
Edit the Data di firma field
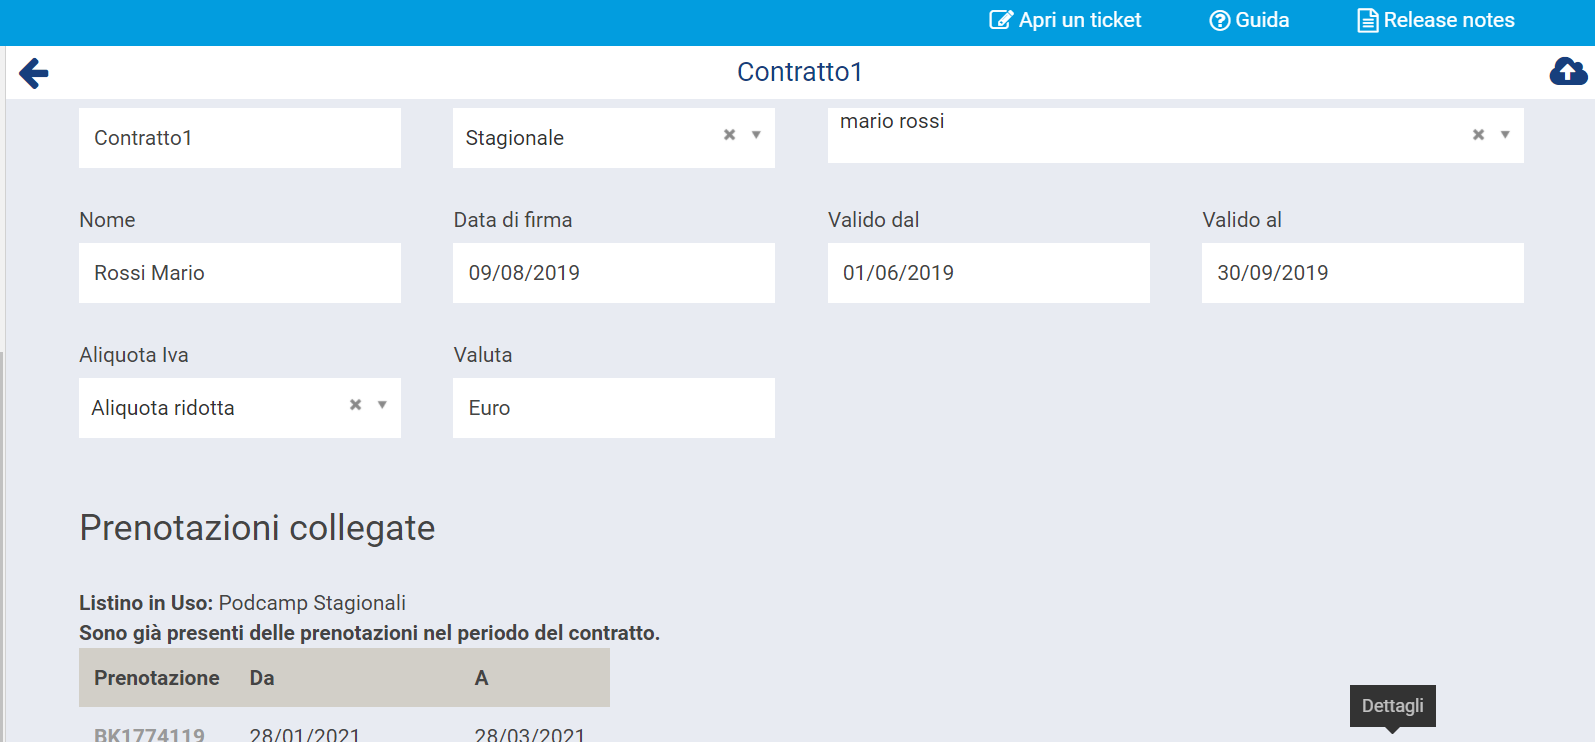coord(614,273)
